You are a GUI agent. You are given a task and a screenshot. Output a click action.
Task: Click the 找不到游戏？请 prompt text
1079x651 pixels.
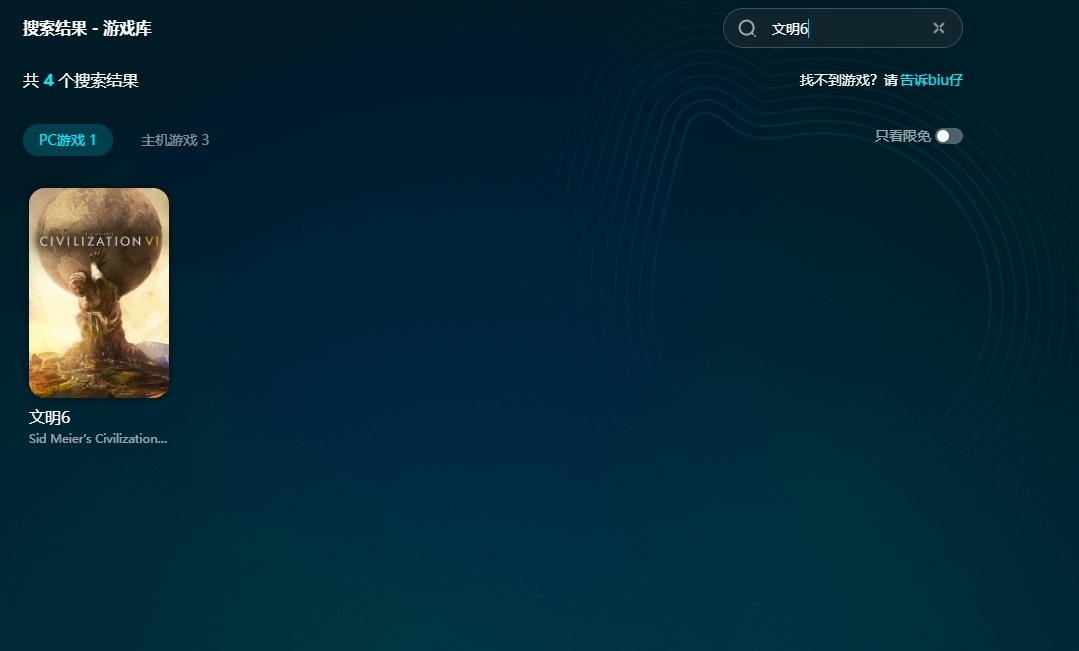pos(848,80)
